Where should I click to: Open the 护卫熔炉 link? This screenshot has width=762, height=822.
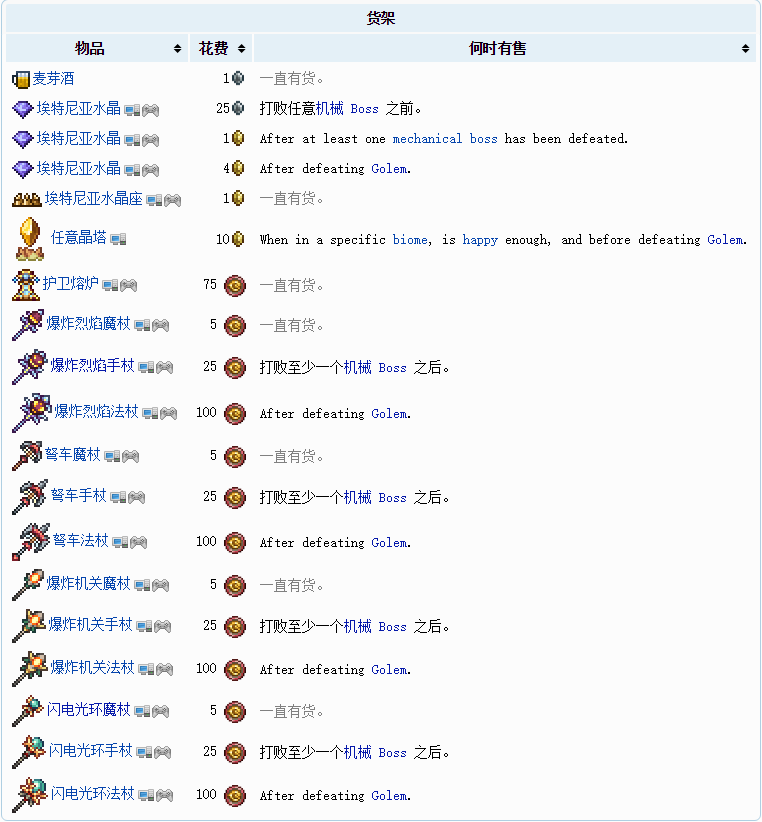pyautogui.click(x=70, y=284)
